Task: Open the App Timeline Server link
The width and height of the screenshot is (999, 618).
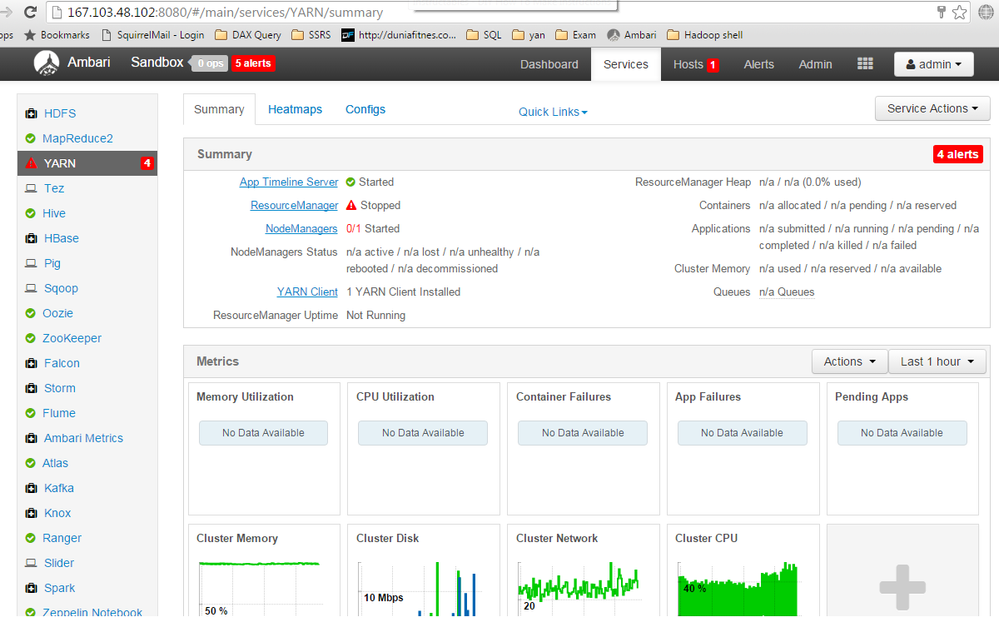Action: 289,182
